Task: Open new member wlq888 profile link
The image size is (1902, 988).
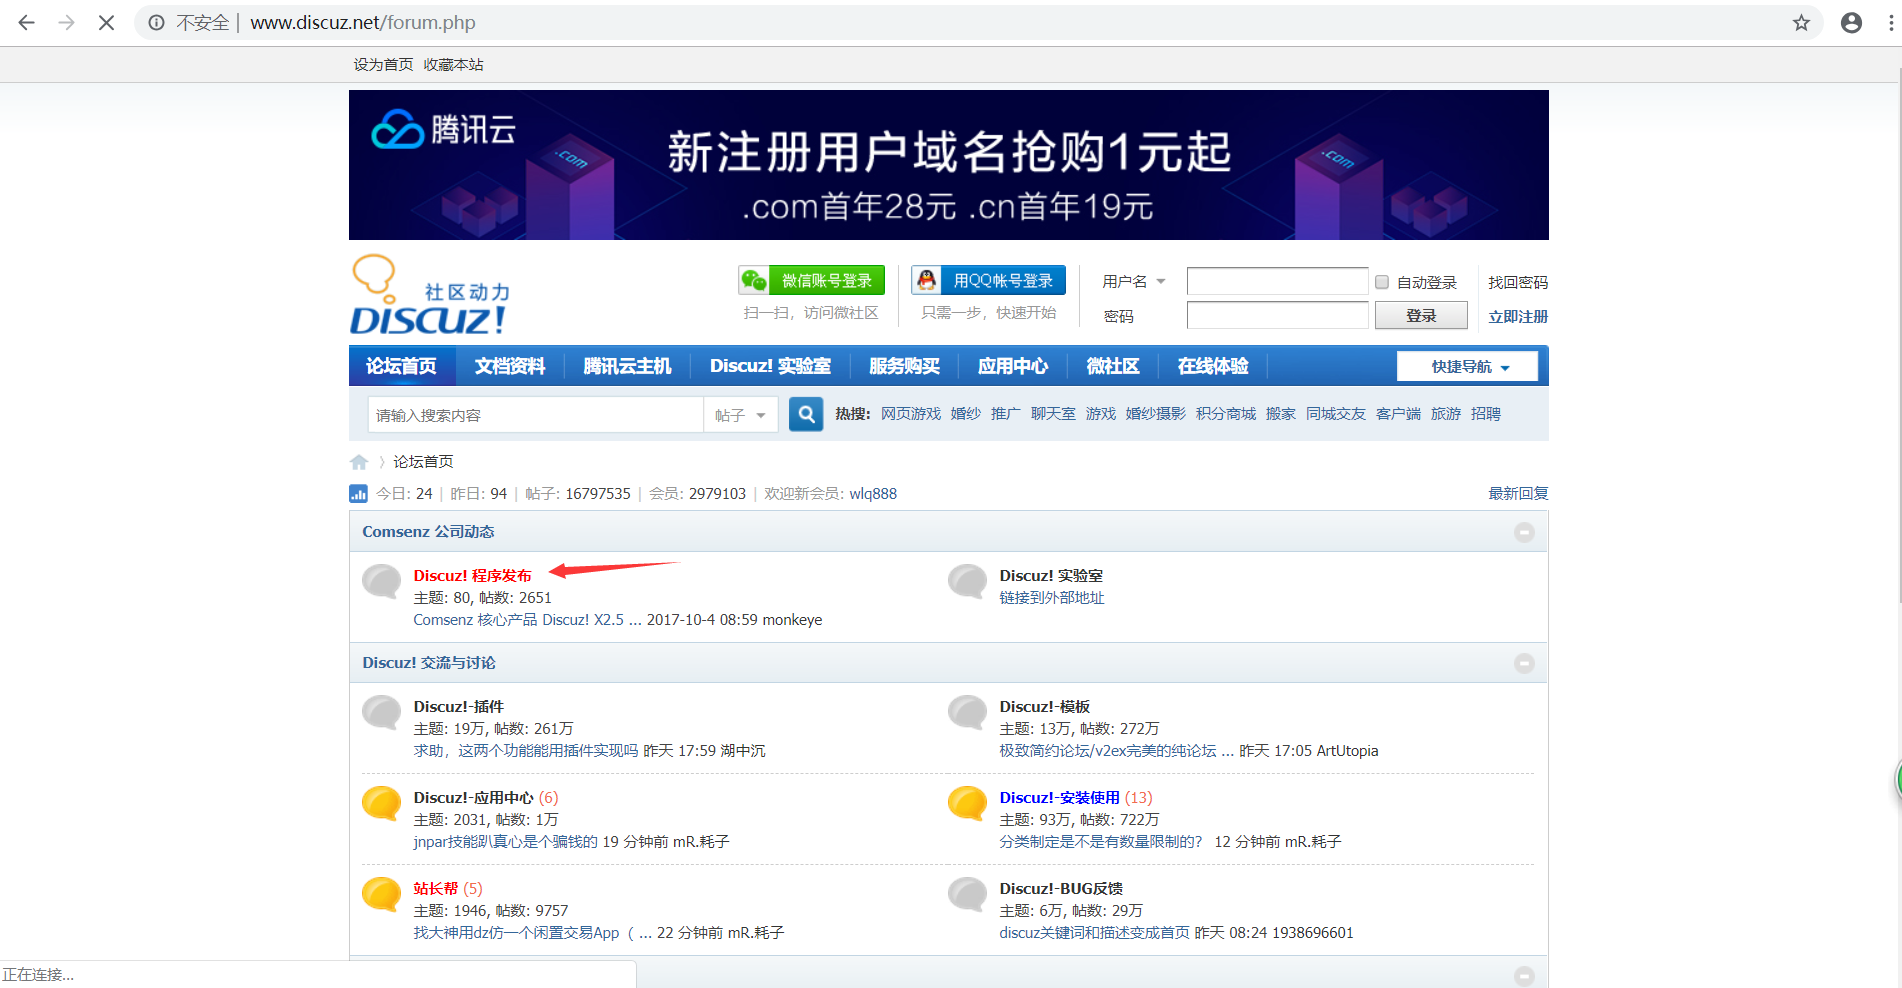Action: coord(873,493)
